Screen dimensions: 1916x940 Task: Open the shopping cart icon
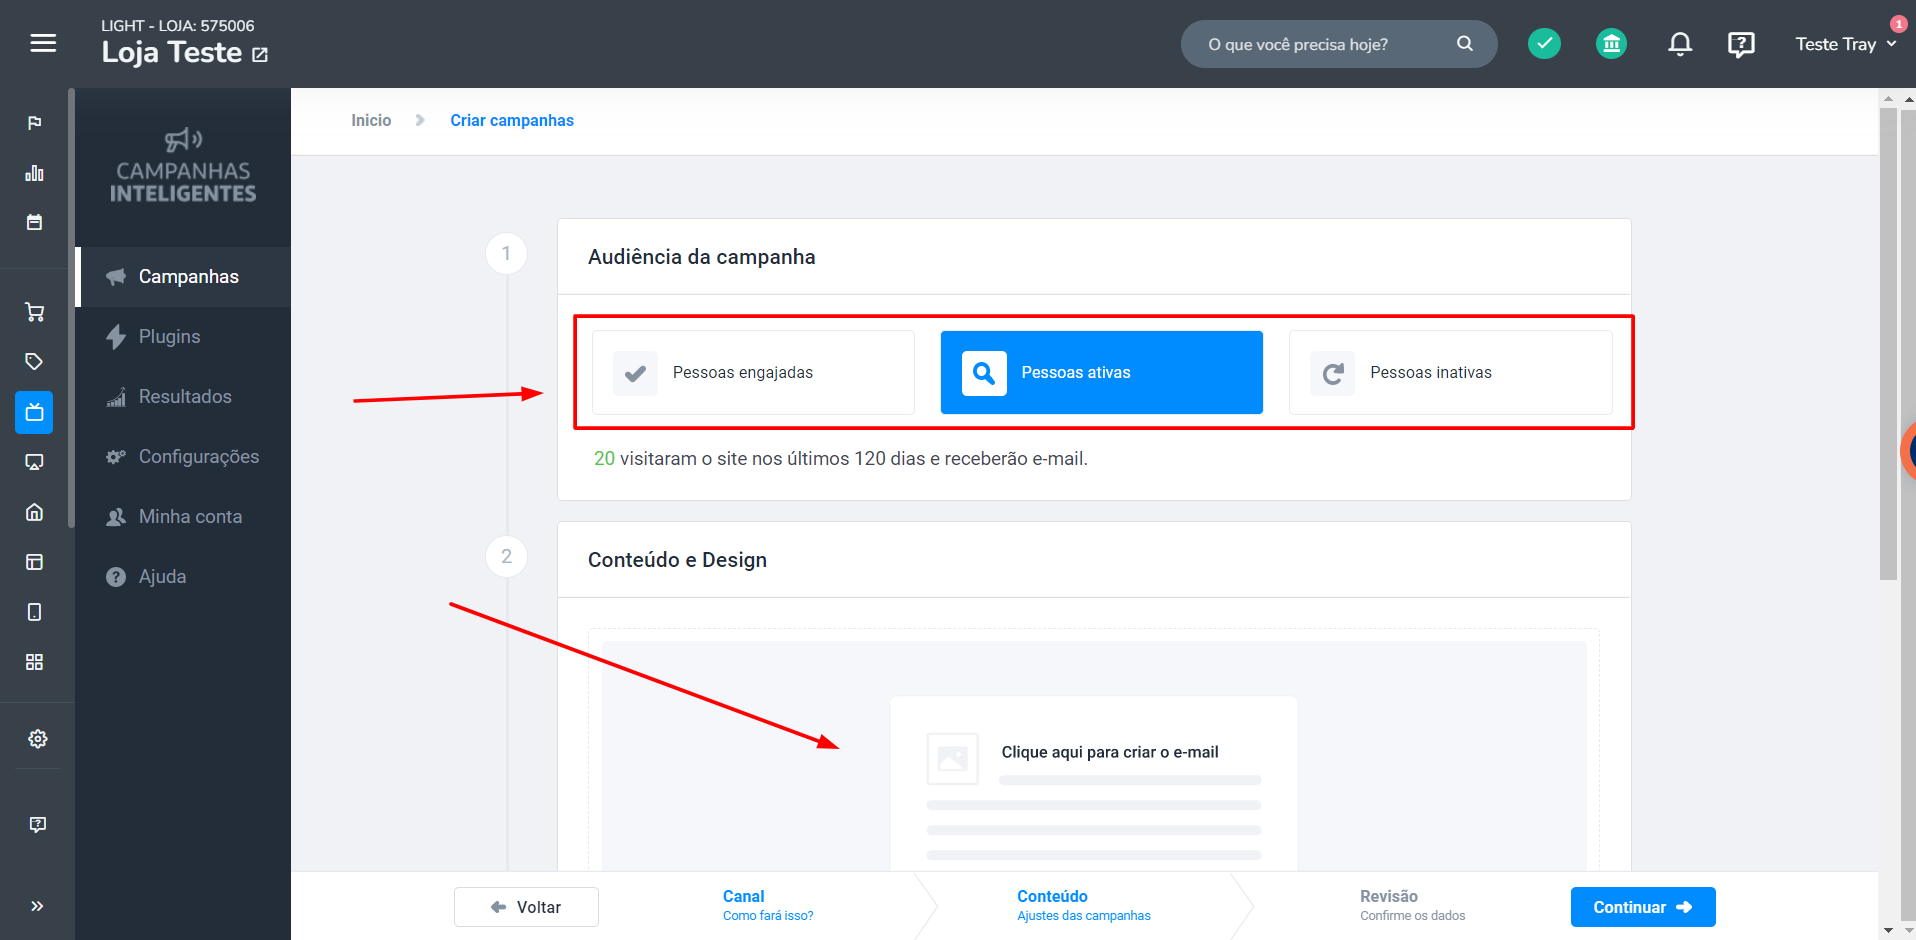(35, 312)
